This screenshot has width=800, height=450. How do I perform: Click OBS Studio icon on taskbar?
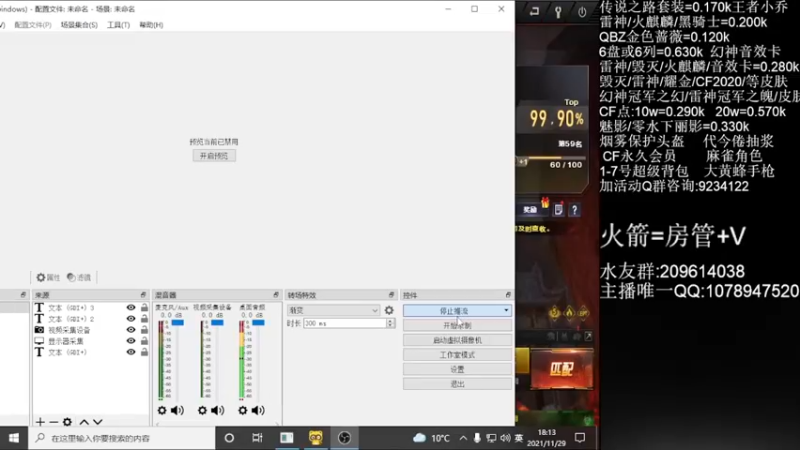tap(344, 438)
